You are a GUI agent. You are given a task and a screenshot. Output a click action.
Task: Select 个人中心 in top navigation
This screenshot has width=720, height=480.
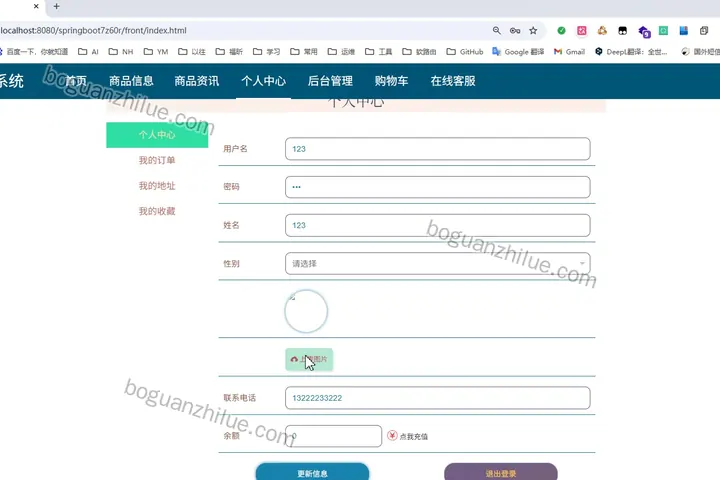click(x=264, y=81)
